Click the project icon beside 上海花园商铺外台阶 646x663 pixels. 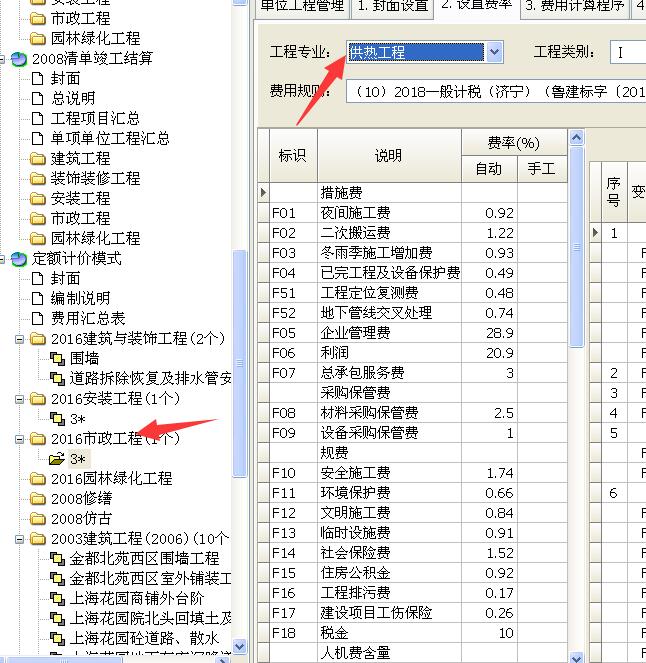pos(57,599)
